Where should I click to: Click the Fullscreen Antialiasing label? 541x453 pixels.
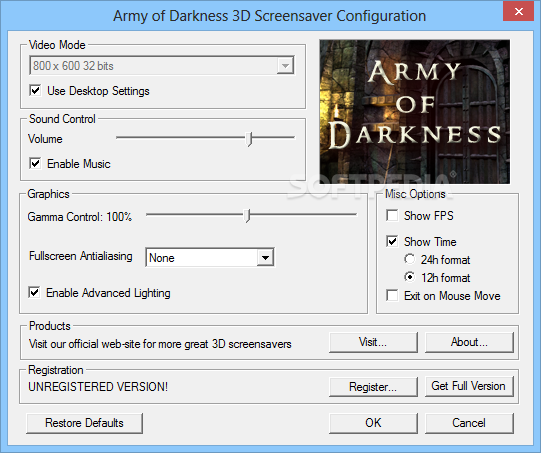coord(81,256)
